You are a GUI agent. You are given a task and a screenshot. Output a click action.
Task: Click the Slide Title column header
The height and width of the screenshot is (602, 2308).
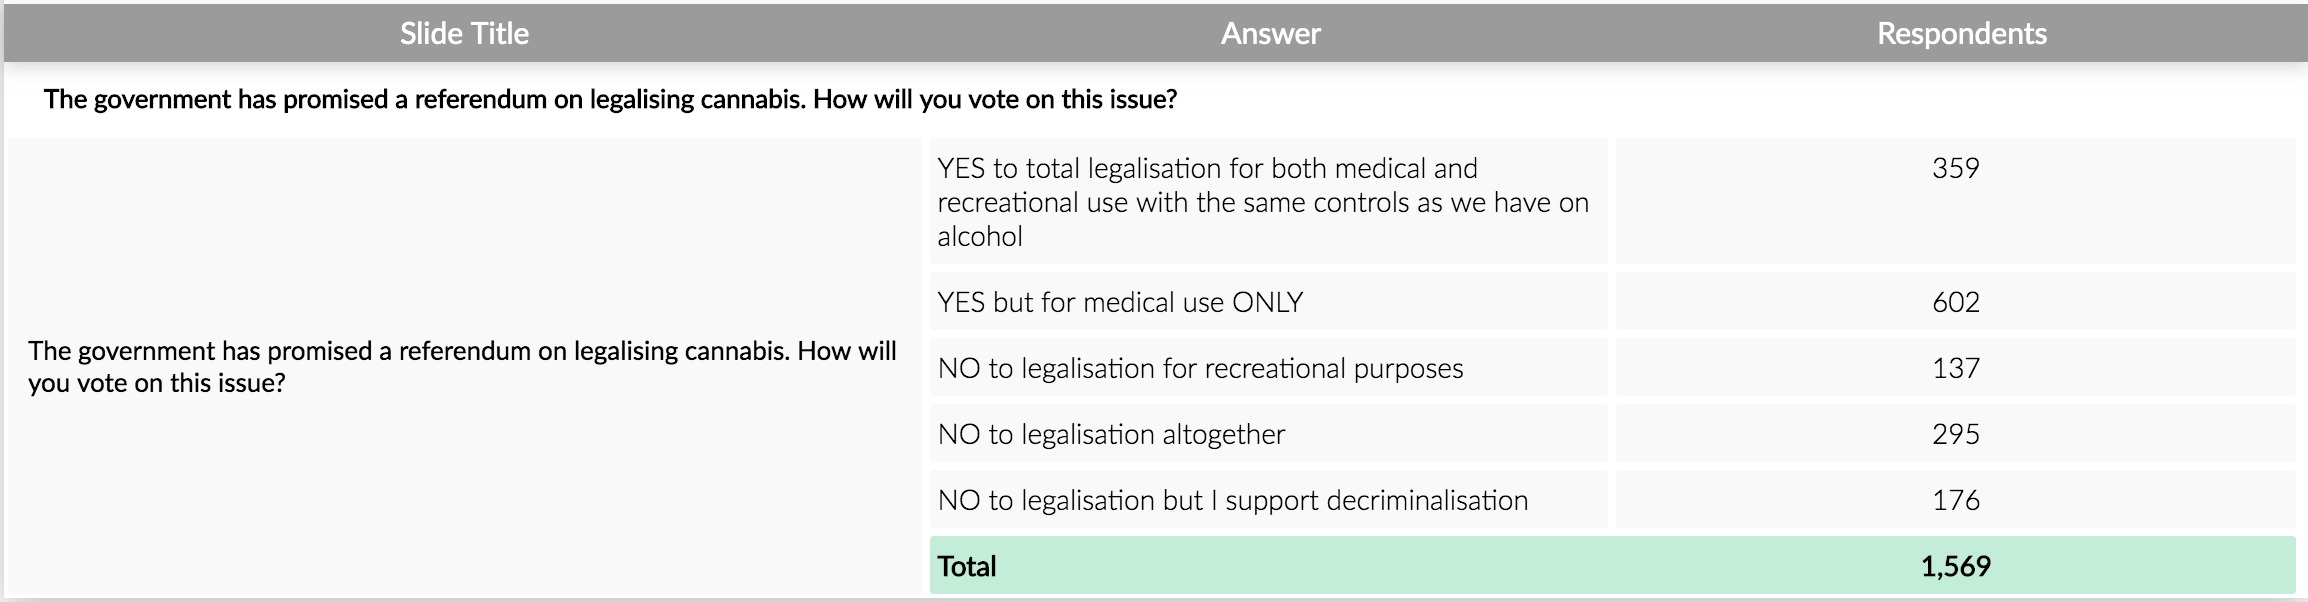coord(464,34)
